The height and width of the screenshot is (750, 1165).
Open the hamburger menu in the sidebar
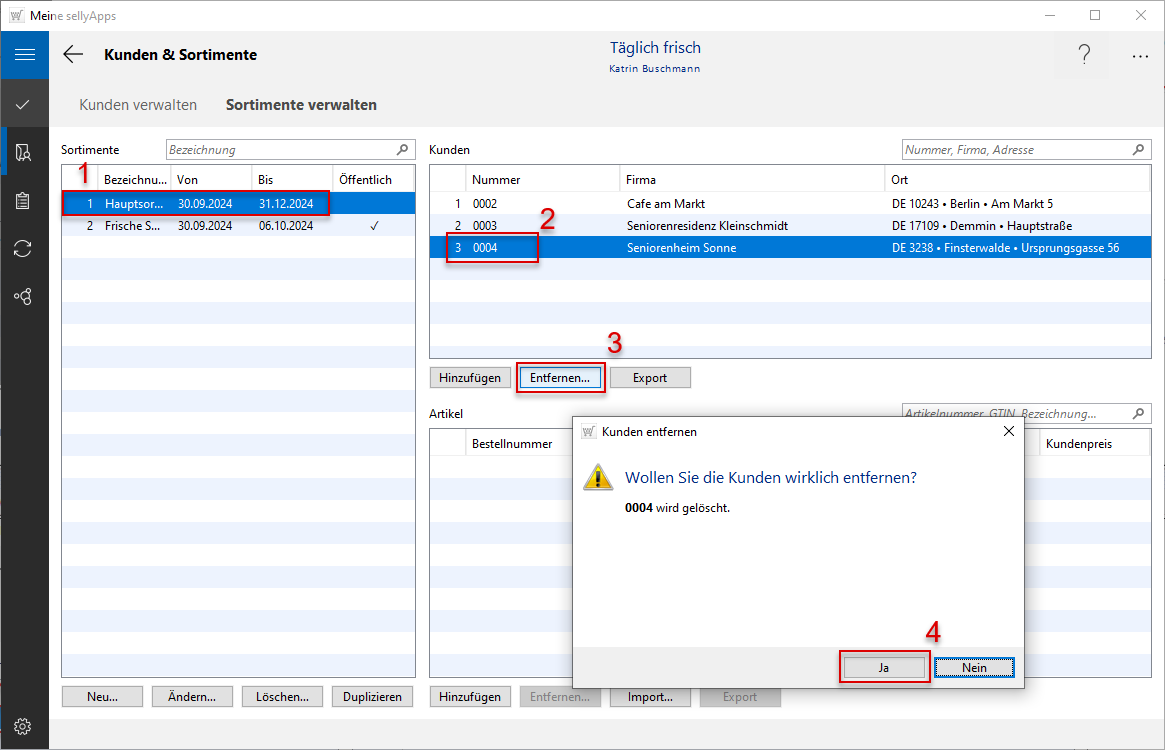[x=24, y=55]
